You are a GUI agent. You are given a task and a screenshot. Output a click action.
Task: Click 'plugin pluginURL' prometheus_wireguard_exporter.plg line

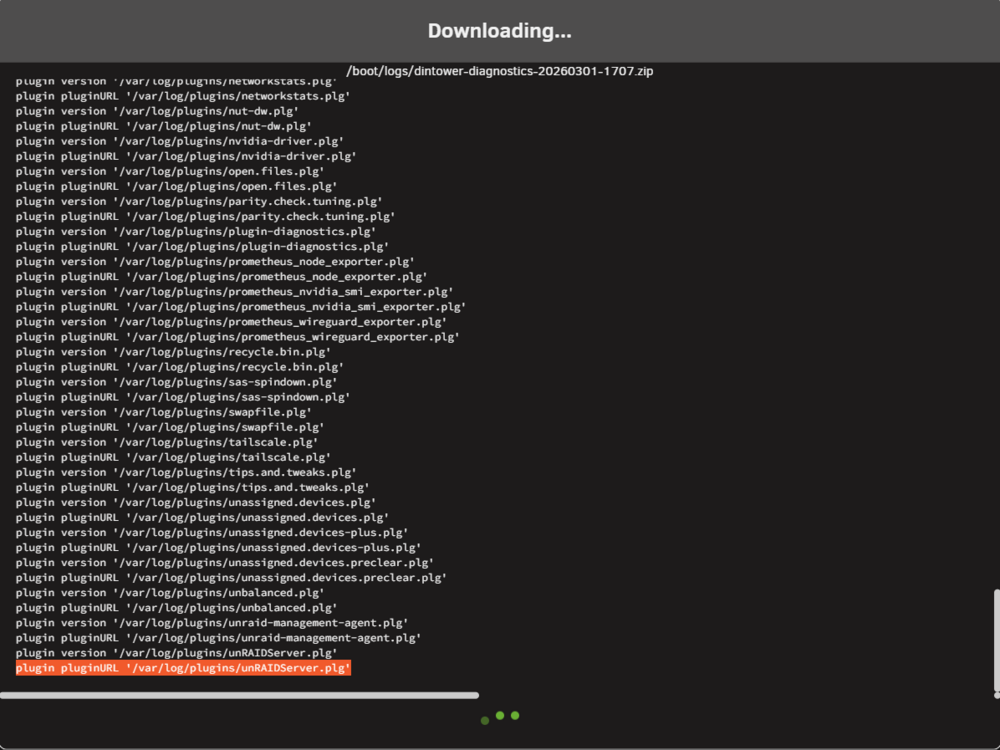238,337
